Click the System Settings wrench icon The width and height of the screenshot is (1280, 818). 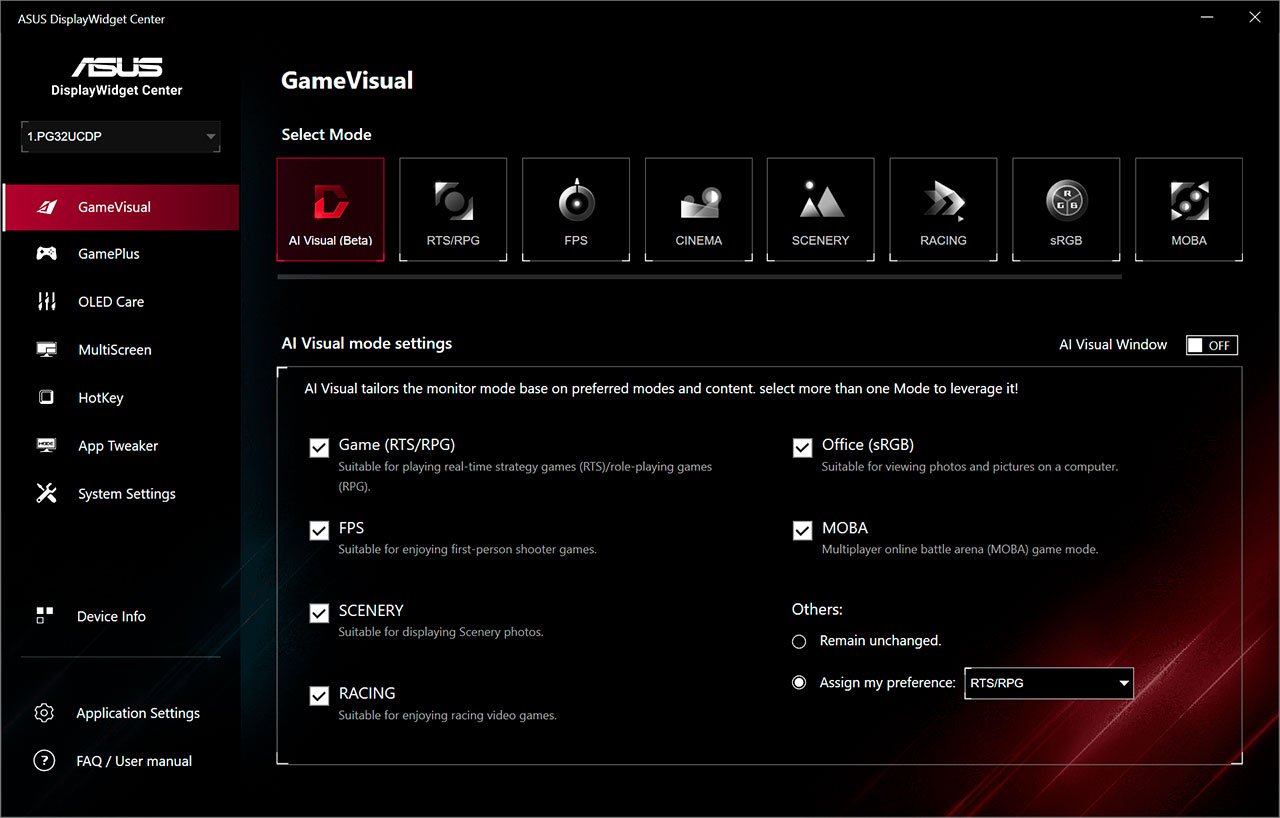point(46,494)
